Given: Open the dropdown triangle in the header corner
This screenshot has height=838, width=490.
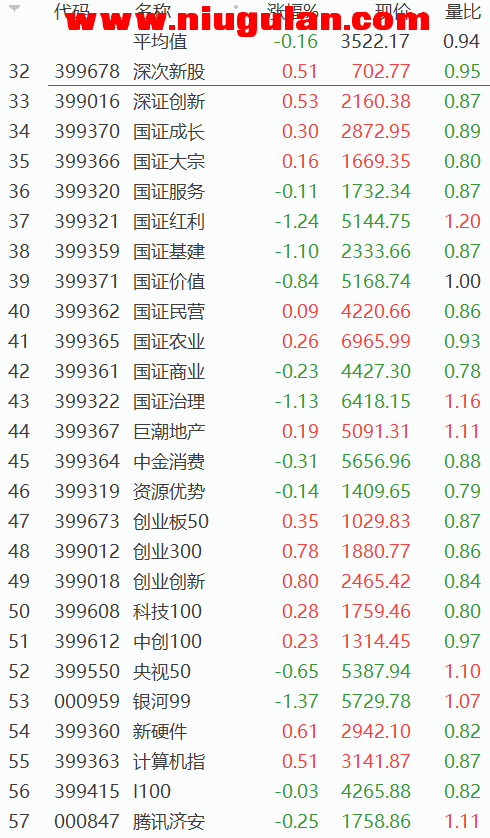Looking at the screenshot, I should pos(14,9).
